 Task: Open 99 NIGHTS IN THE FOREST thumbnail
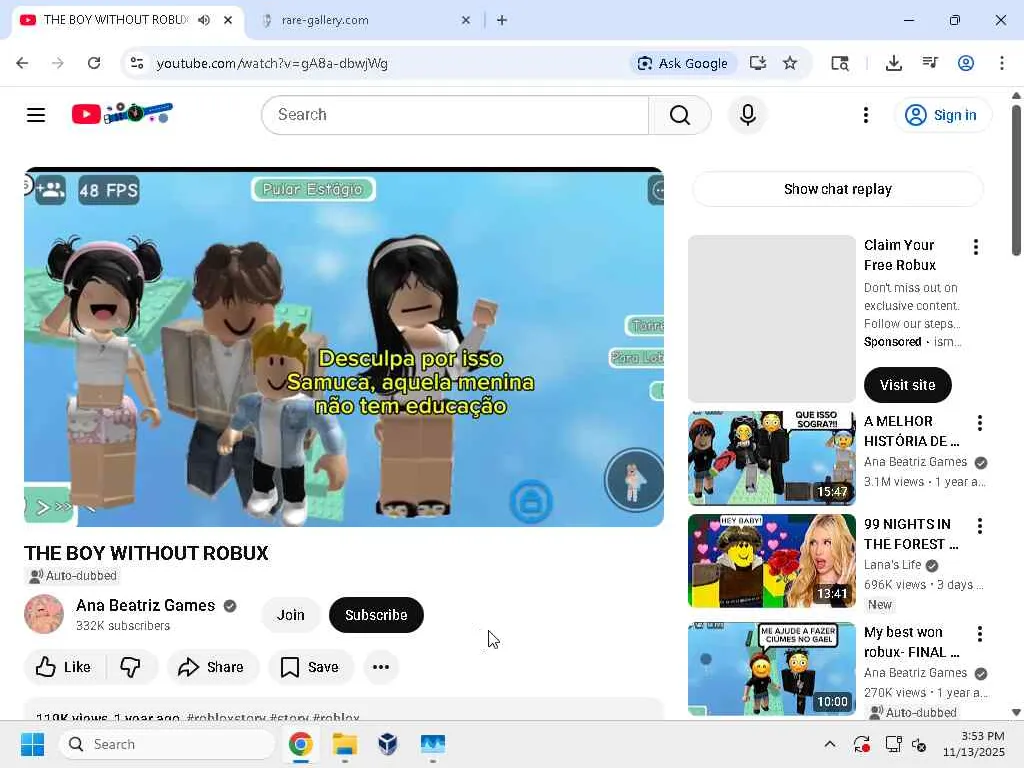coord(771,561)
